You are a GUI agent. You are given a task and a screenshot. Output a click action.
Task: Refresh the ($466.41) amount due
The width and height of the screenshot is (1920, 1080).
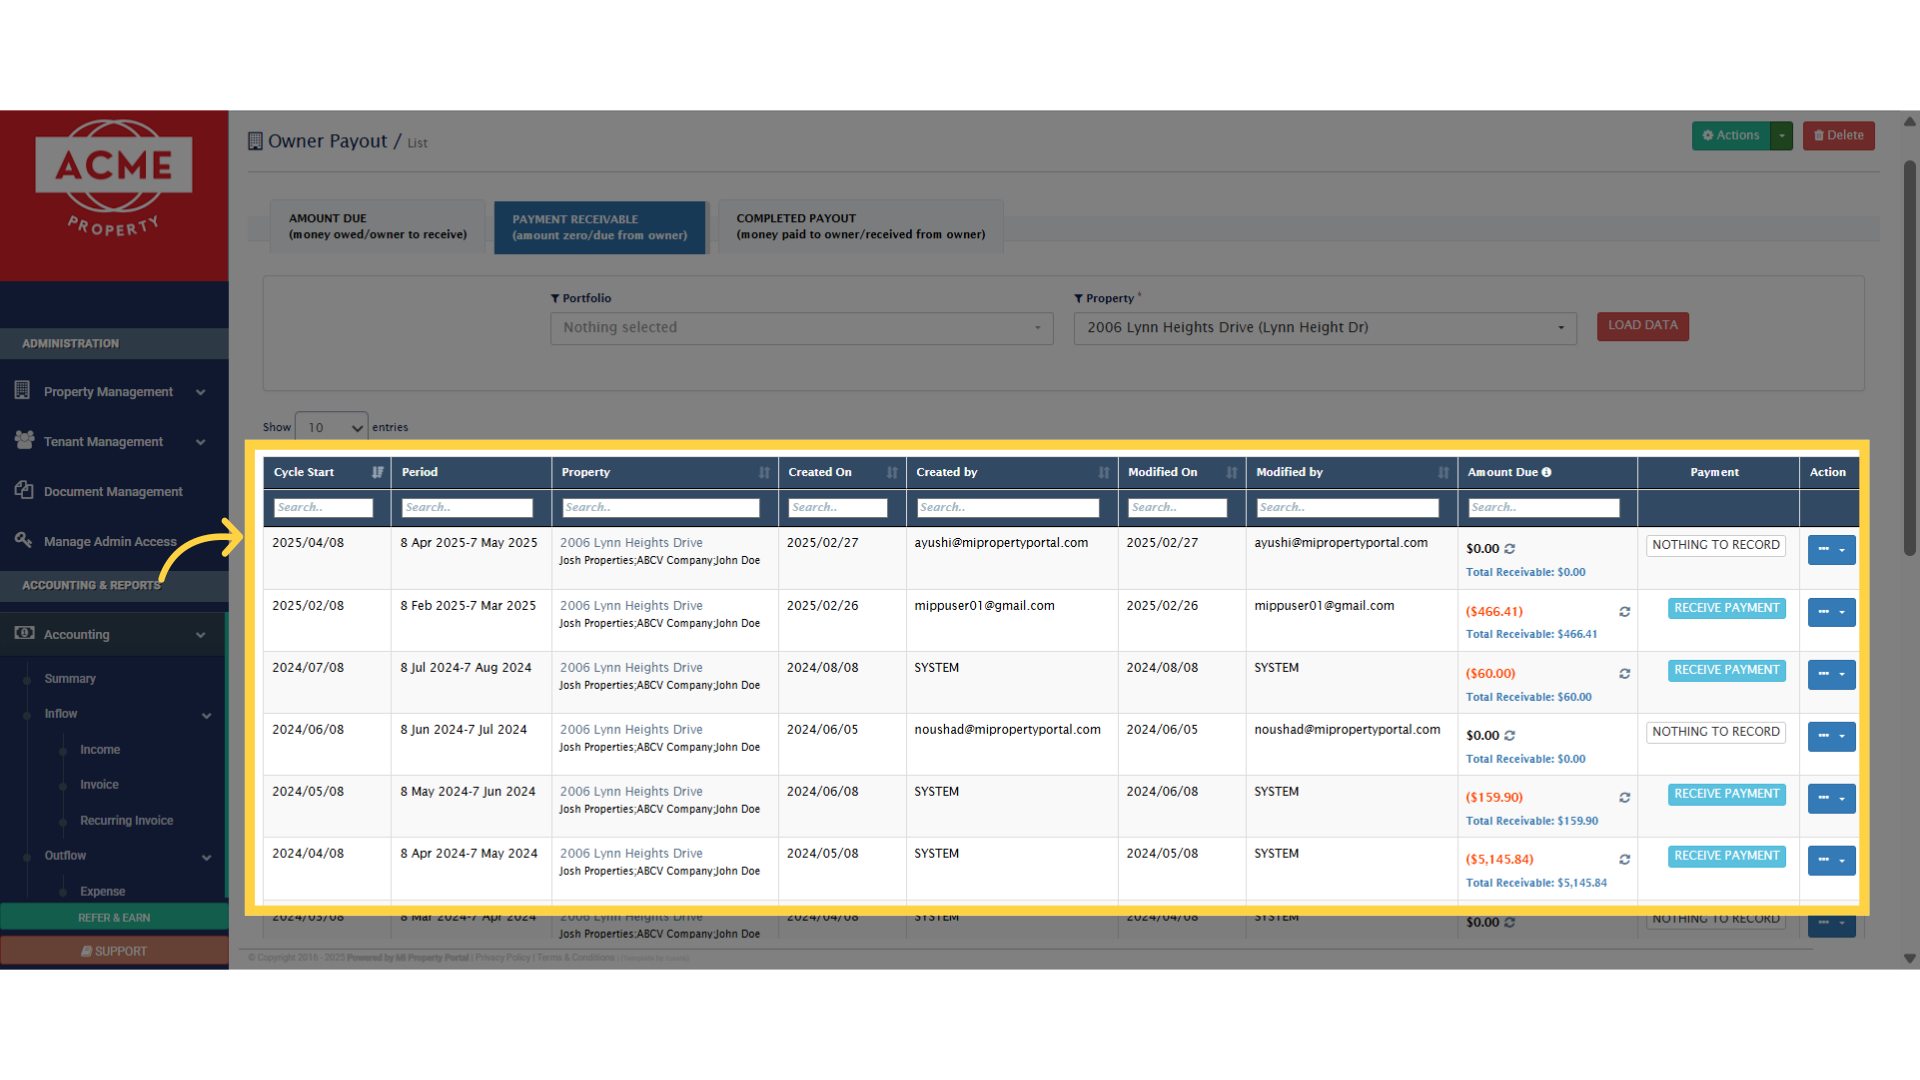1625,612
